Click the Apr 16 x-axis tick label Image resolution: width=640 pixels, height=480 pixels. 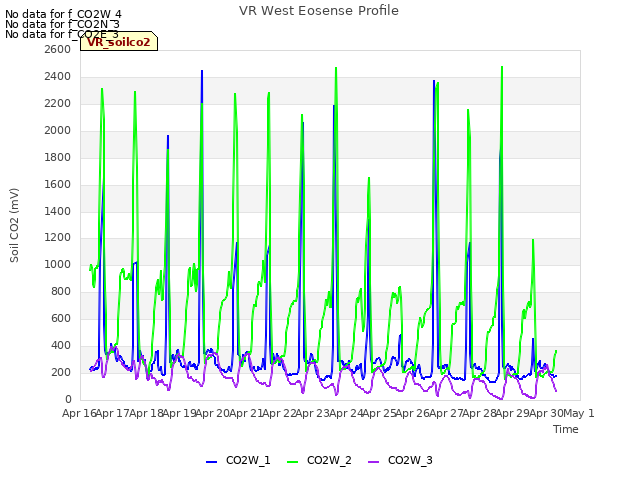coord(79,413)
